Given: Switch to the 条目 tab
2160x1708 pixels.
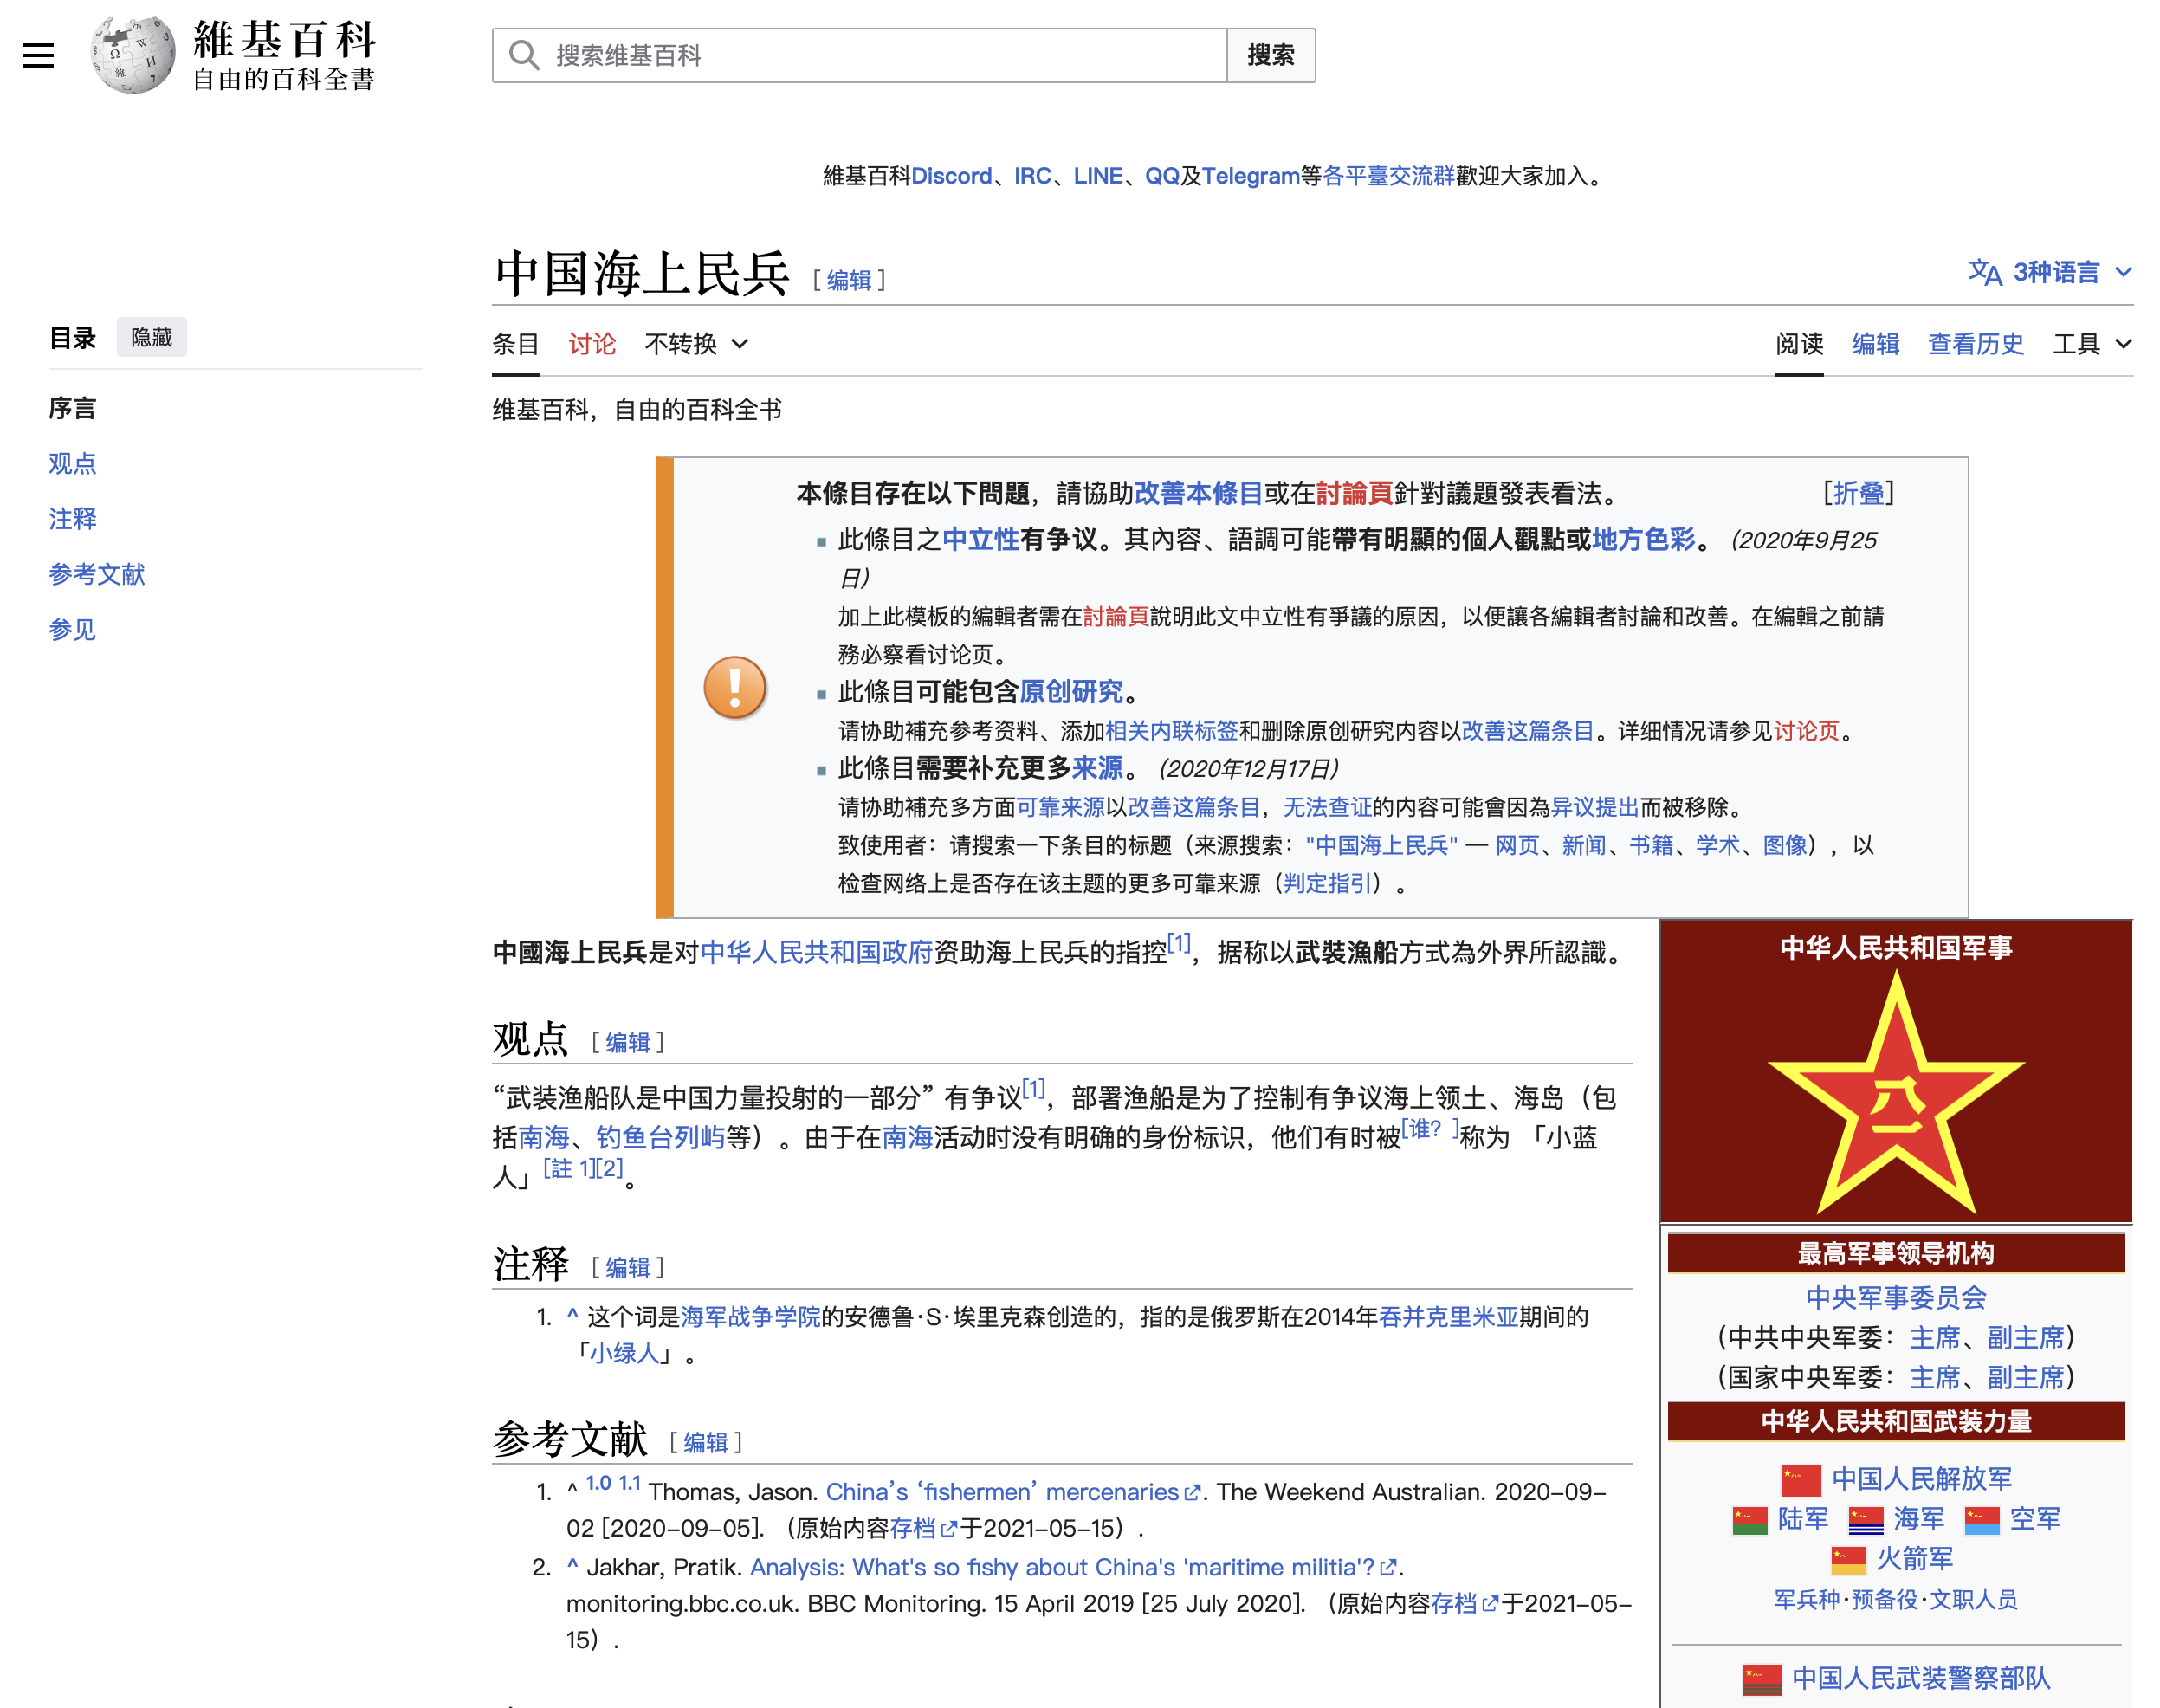Looking at the screenshot, I should point(516,344).
